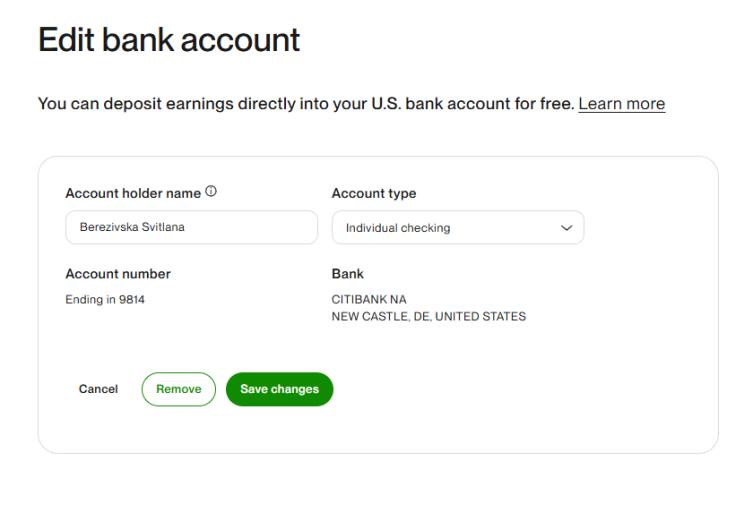Screen dimensions: 753x512
Task: Click the Account number label
Action: (x=118, y=274)
